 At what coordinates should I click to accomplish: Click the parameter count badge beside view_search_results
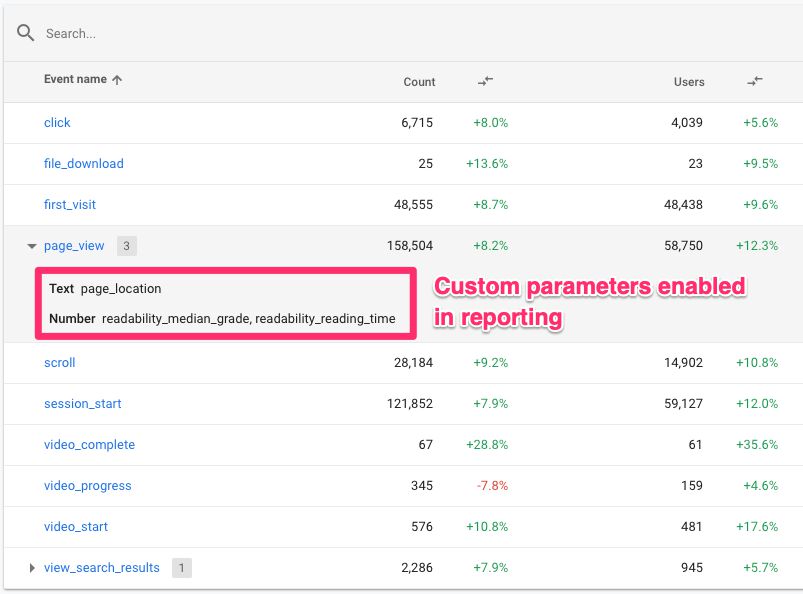(181, 568)
